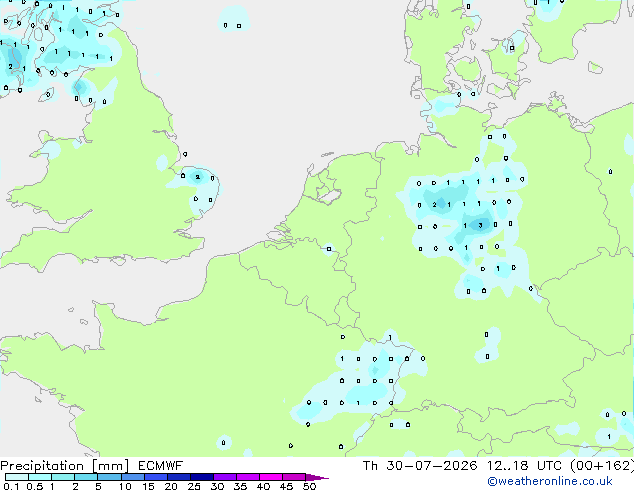
Task: Click the purple arrow past 50 on legend
Action: coord(317,477)
